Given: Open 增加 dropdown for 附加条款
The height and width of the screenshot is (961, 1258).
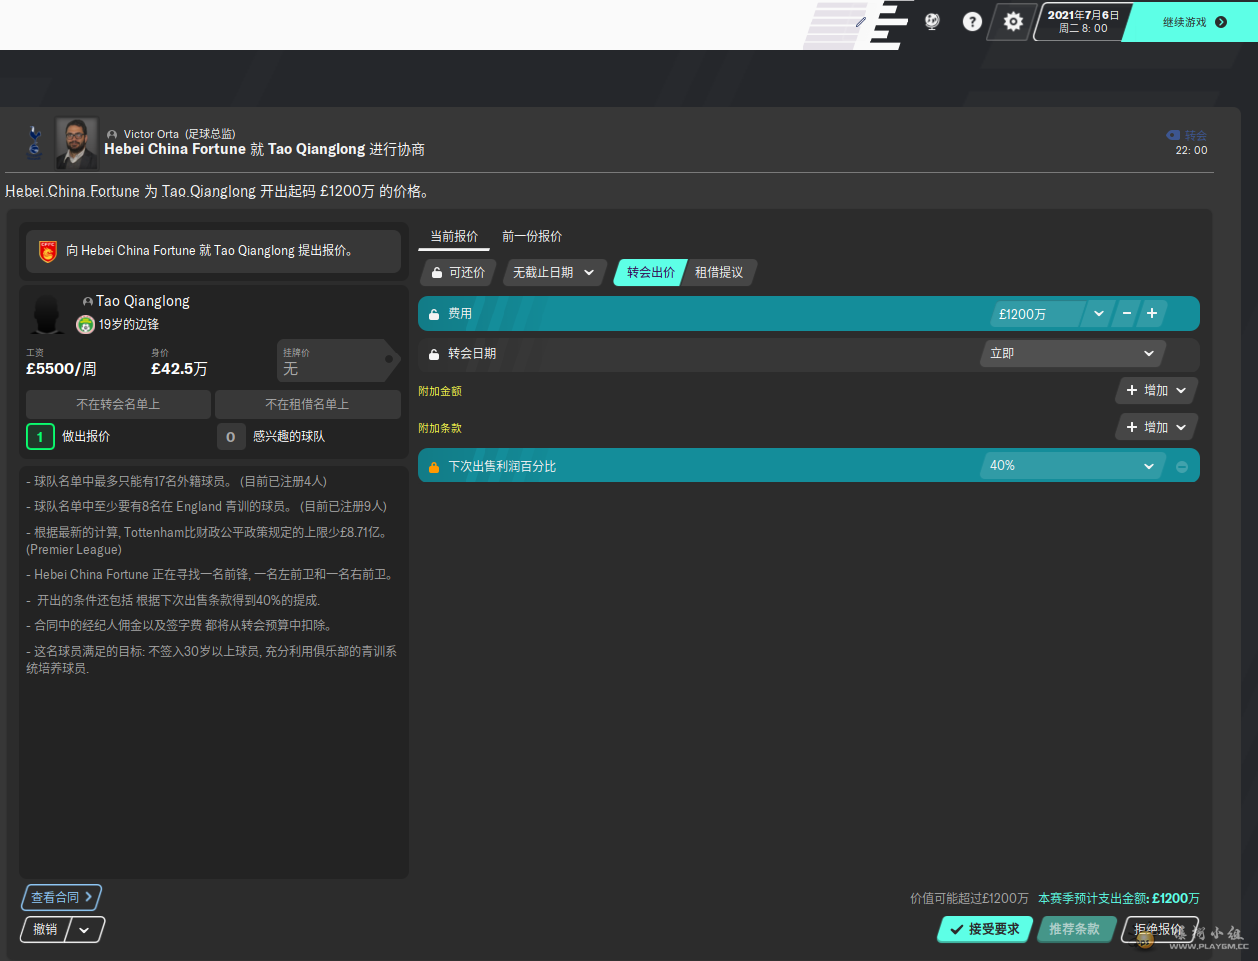Looking at the screenshot, I should point(1156,427).
